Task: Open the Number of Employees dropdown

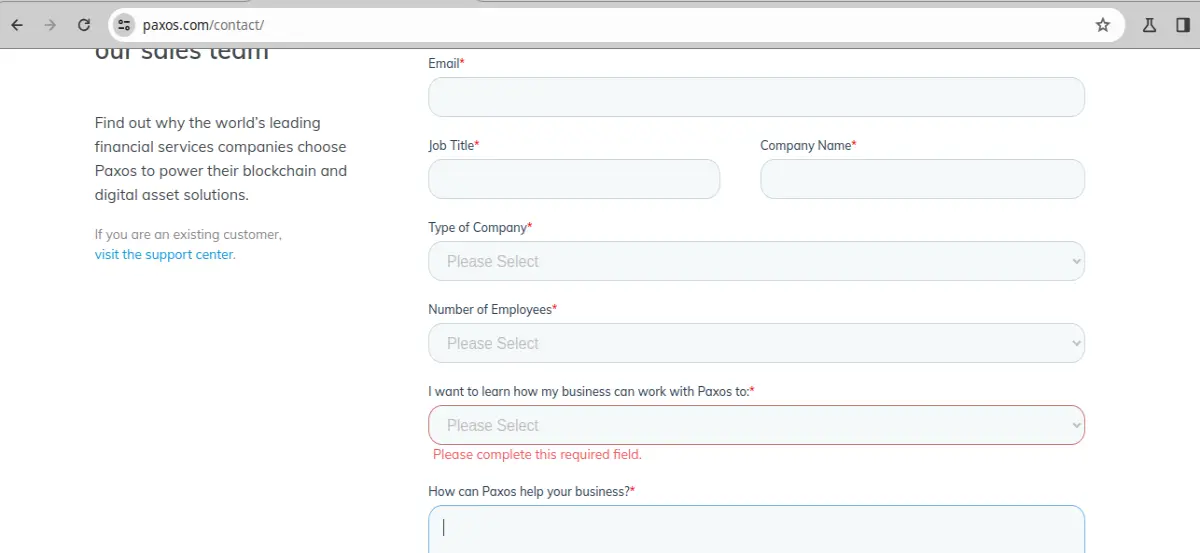Action: (x=756, y=343)
